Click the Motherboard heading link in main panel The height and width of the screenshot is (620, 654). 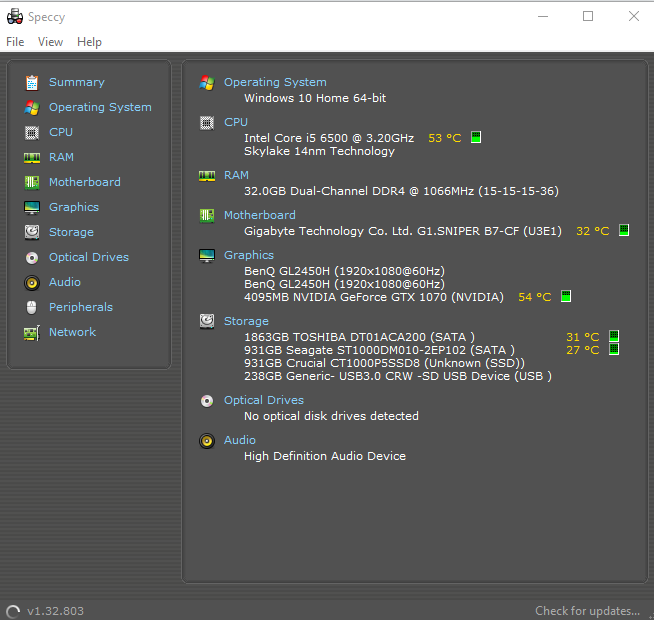(260, 215)
